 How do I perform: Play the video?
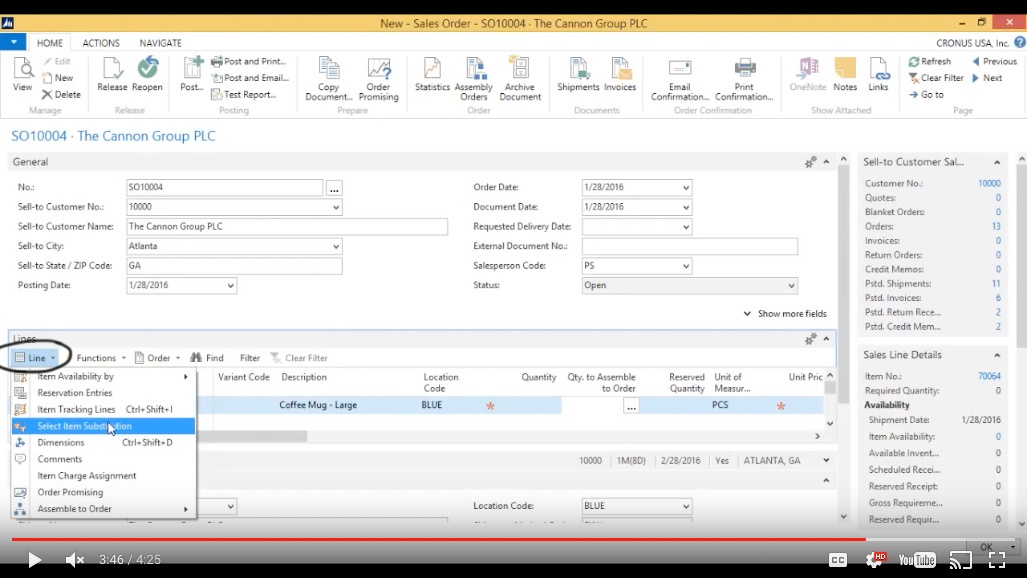[34, 560]
